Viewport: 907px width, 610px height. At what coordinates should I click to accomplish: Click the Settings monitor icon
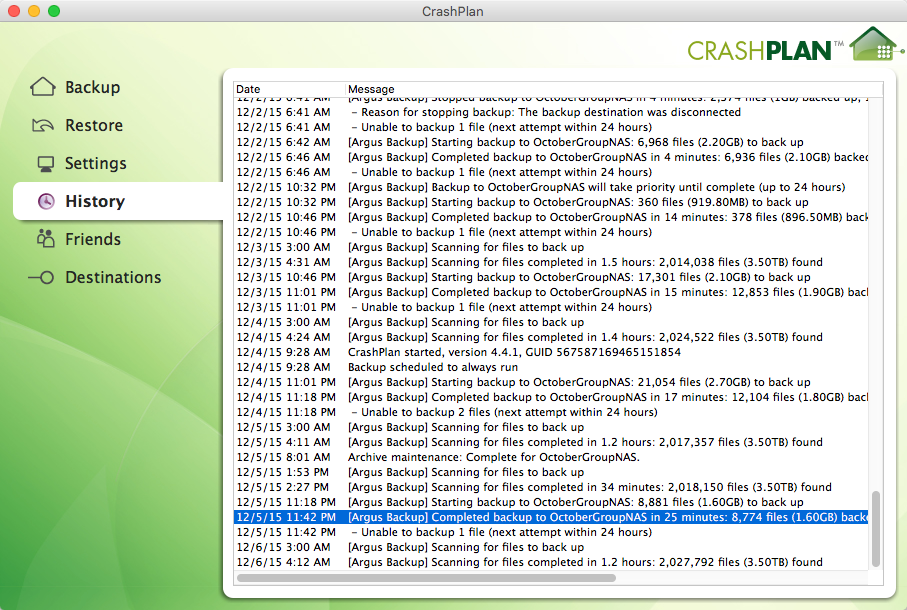coord(46,164)
